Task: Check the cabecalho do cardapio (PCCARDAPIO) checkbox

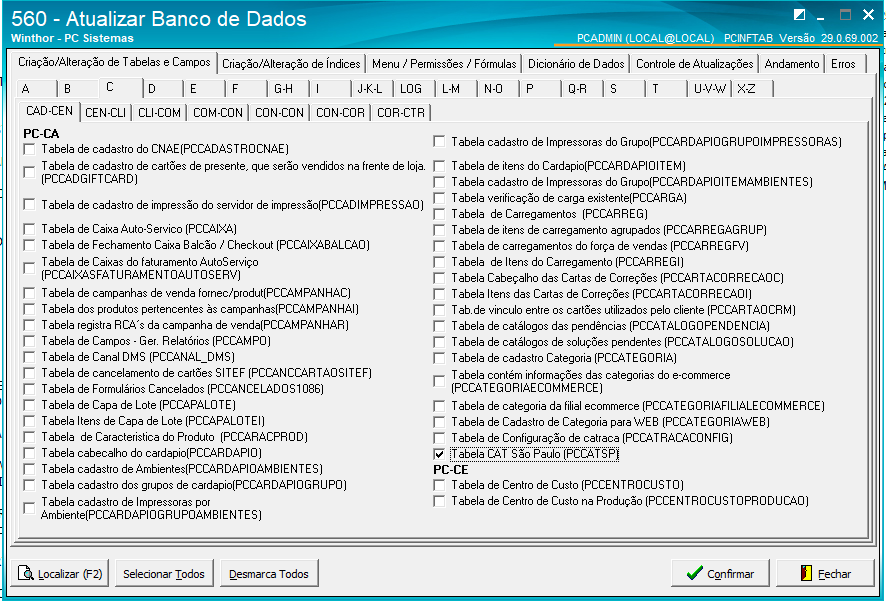Action: [x=29, y=453]
